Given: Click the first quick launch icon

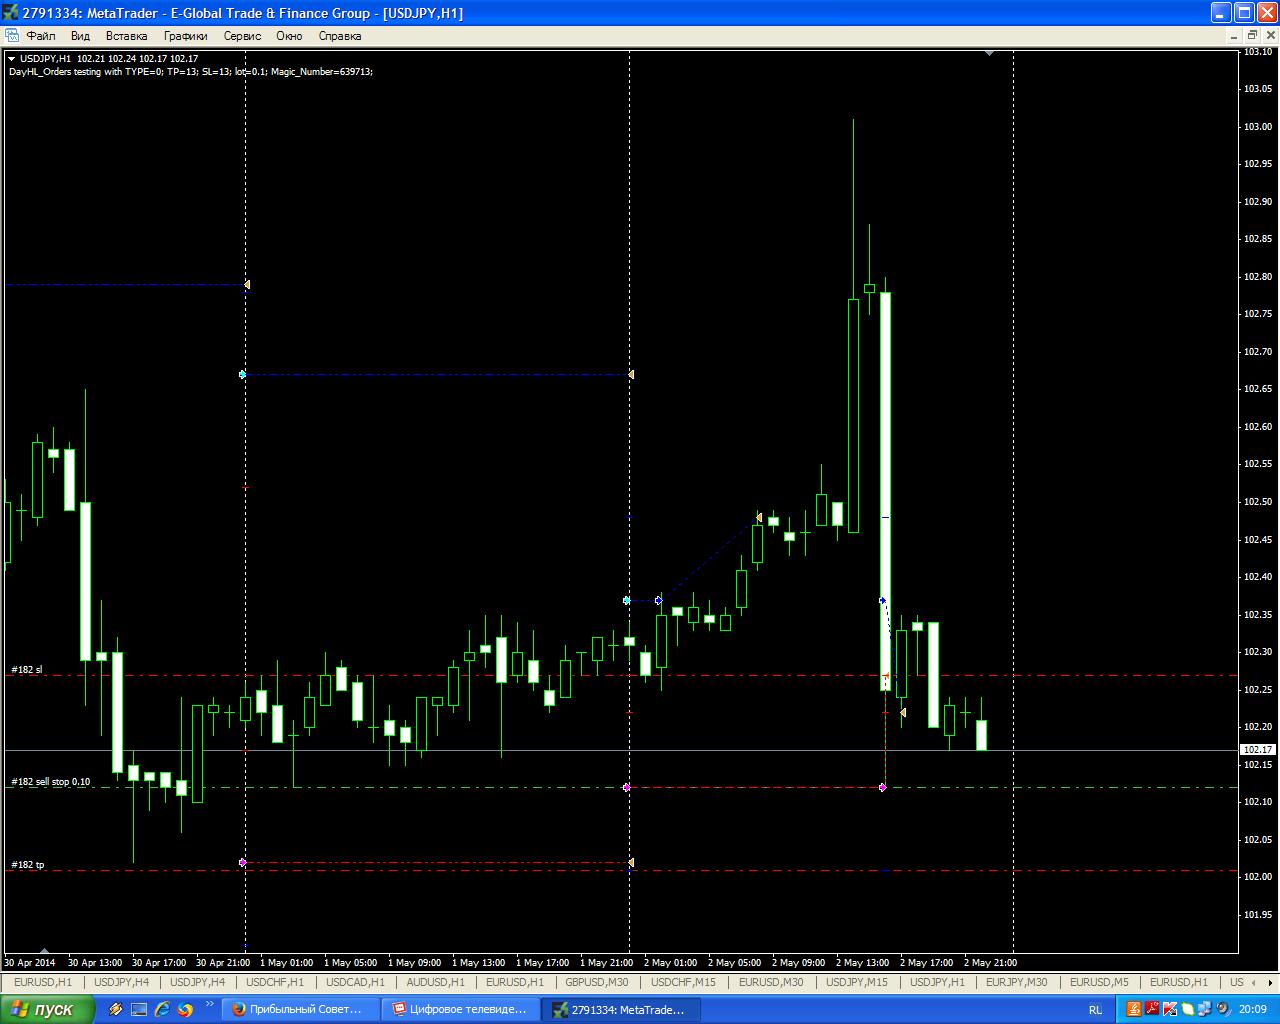Looking at the screenshot, I should [117, 1010].
